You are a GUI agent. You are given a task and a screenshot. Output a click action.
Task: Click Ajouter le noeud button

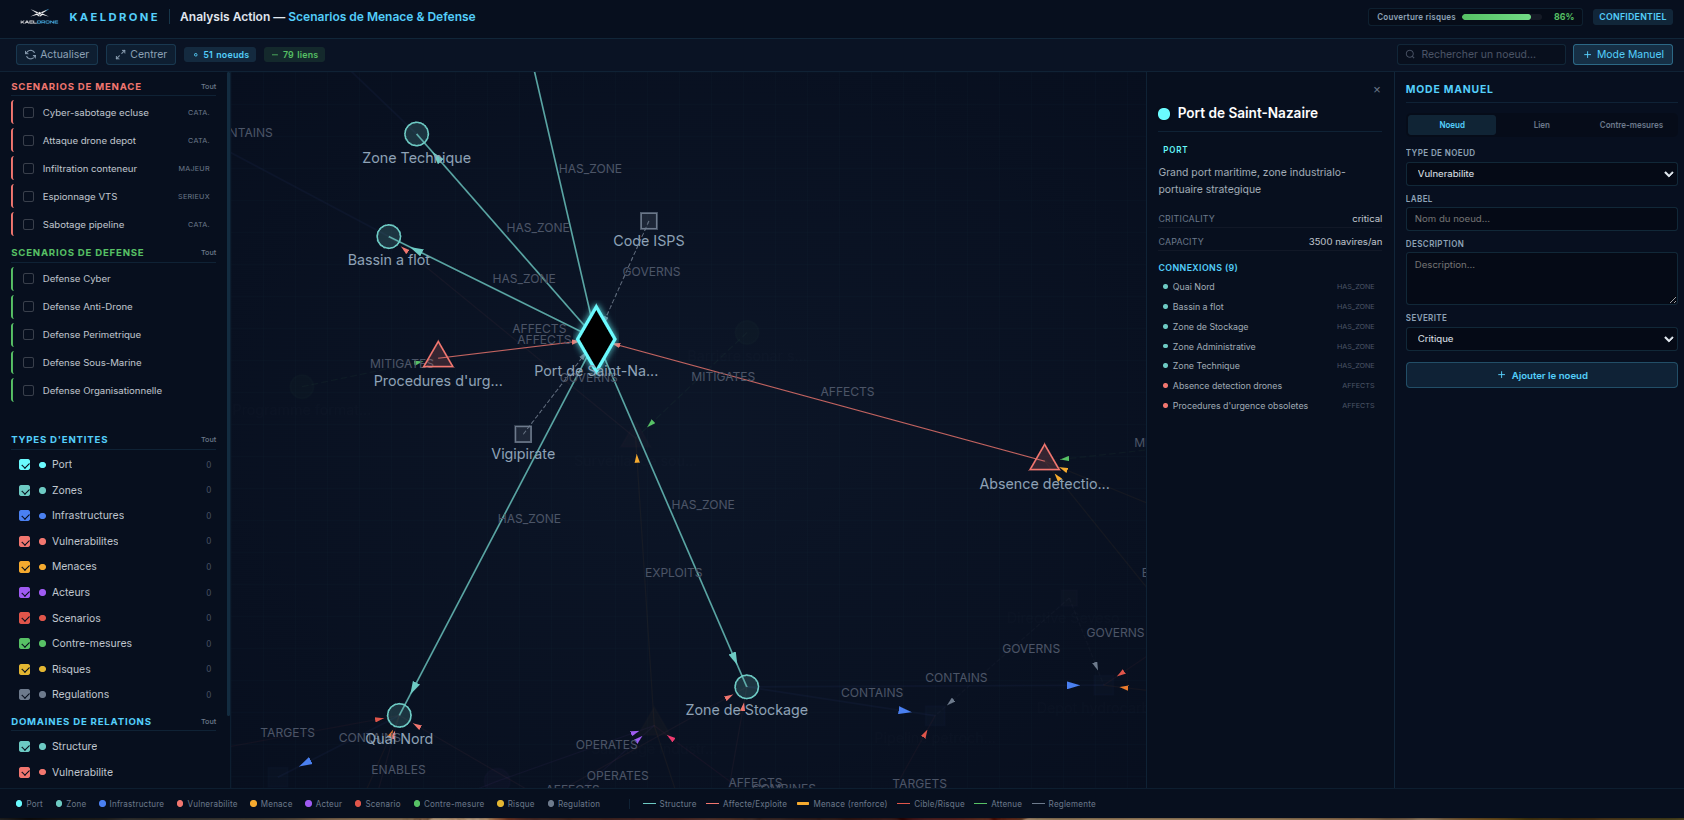tap(1541, 376)
